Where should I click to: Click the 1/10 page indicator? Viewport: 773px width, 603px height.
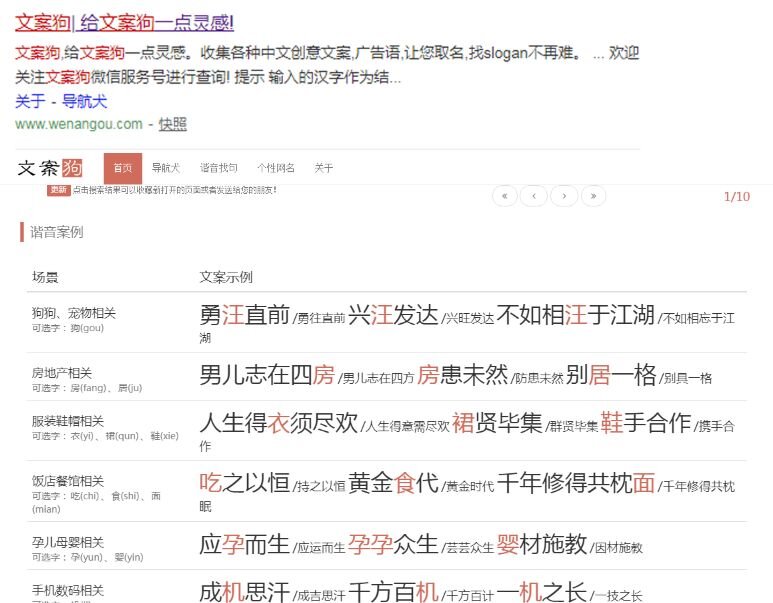click(736, 196)
